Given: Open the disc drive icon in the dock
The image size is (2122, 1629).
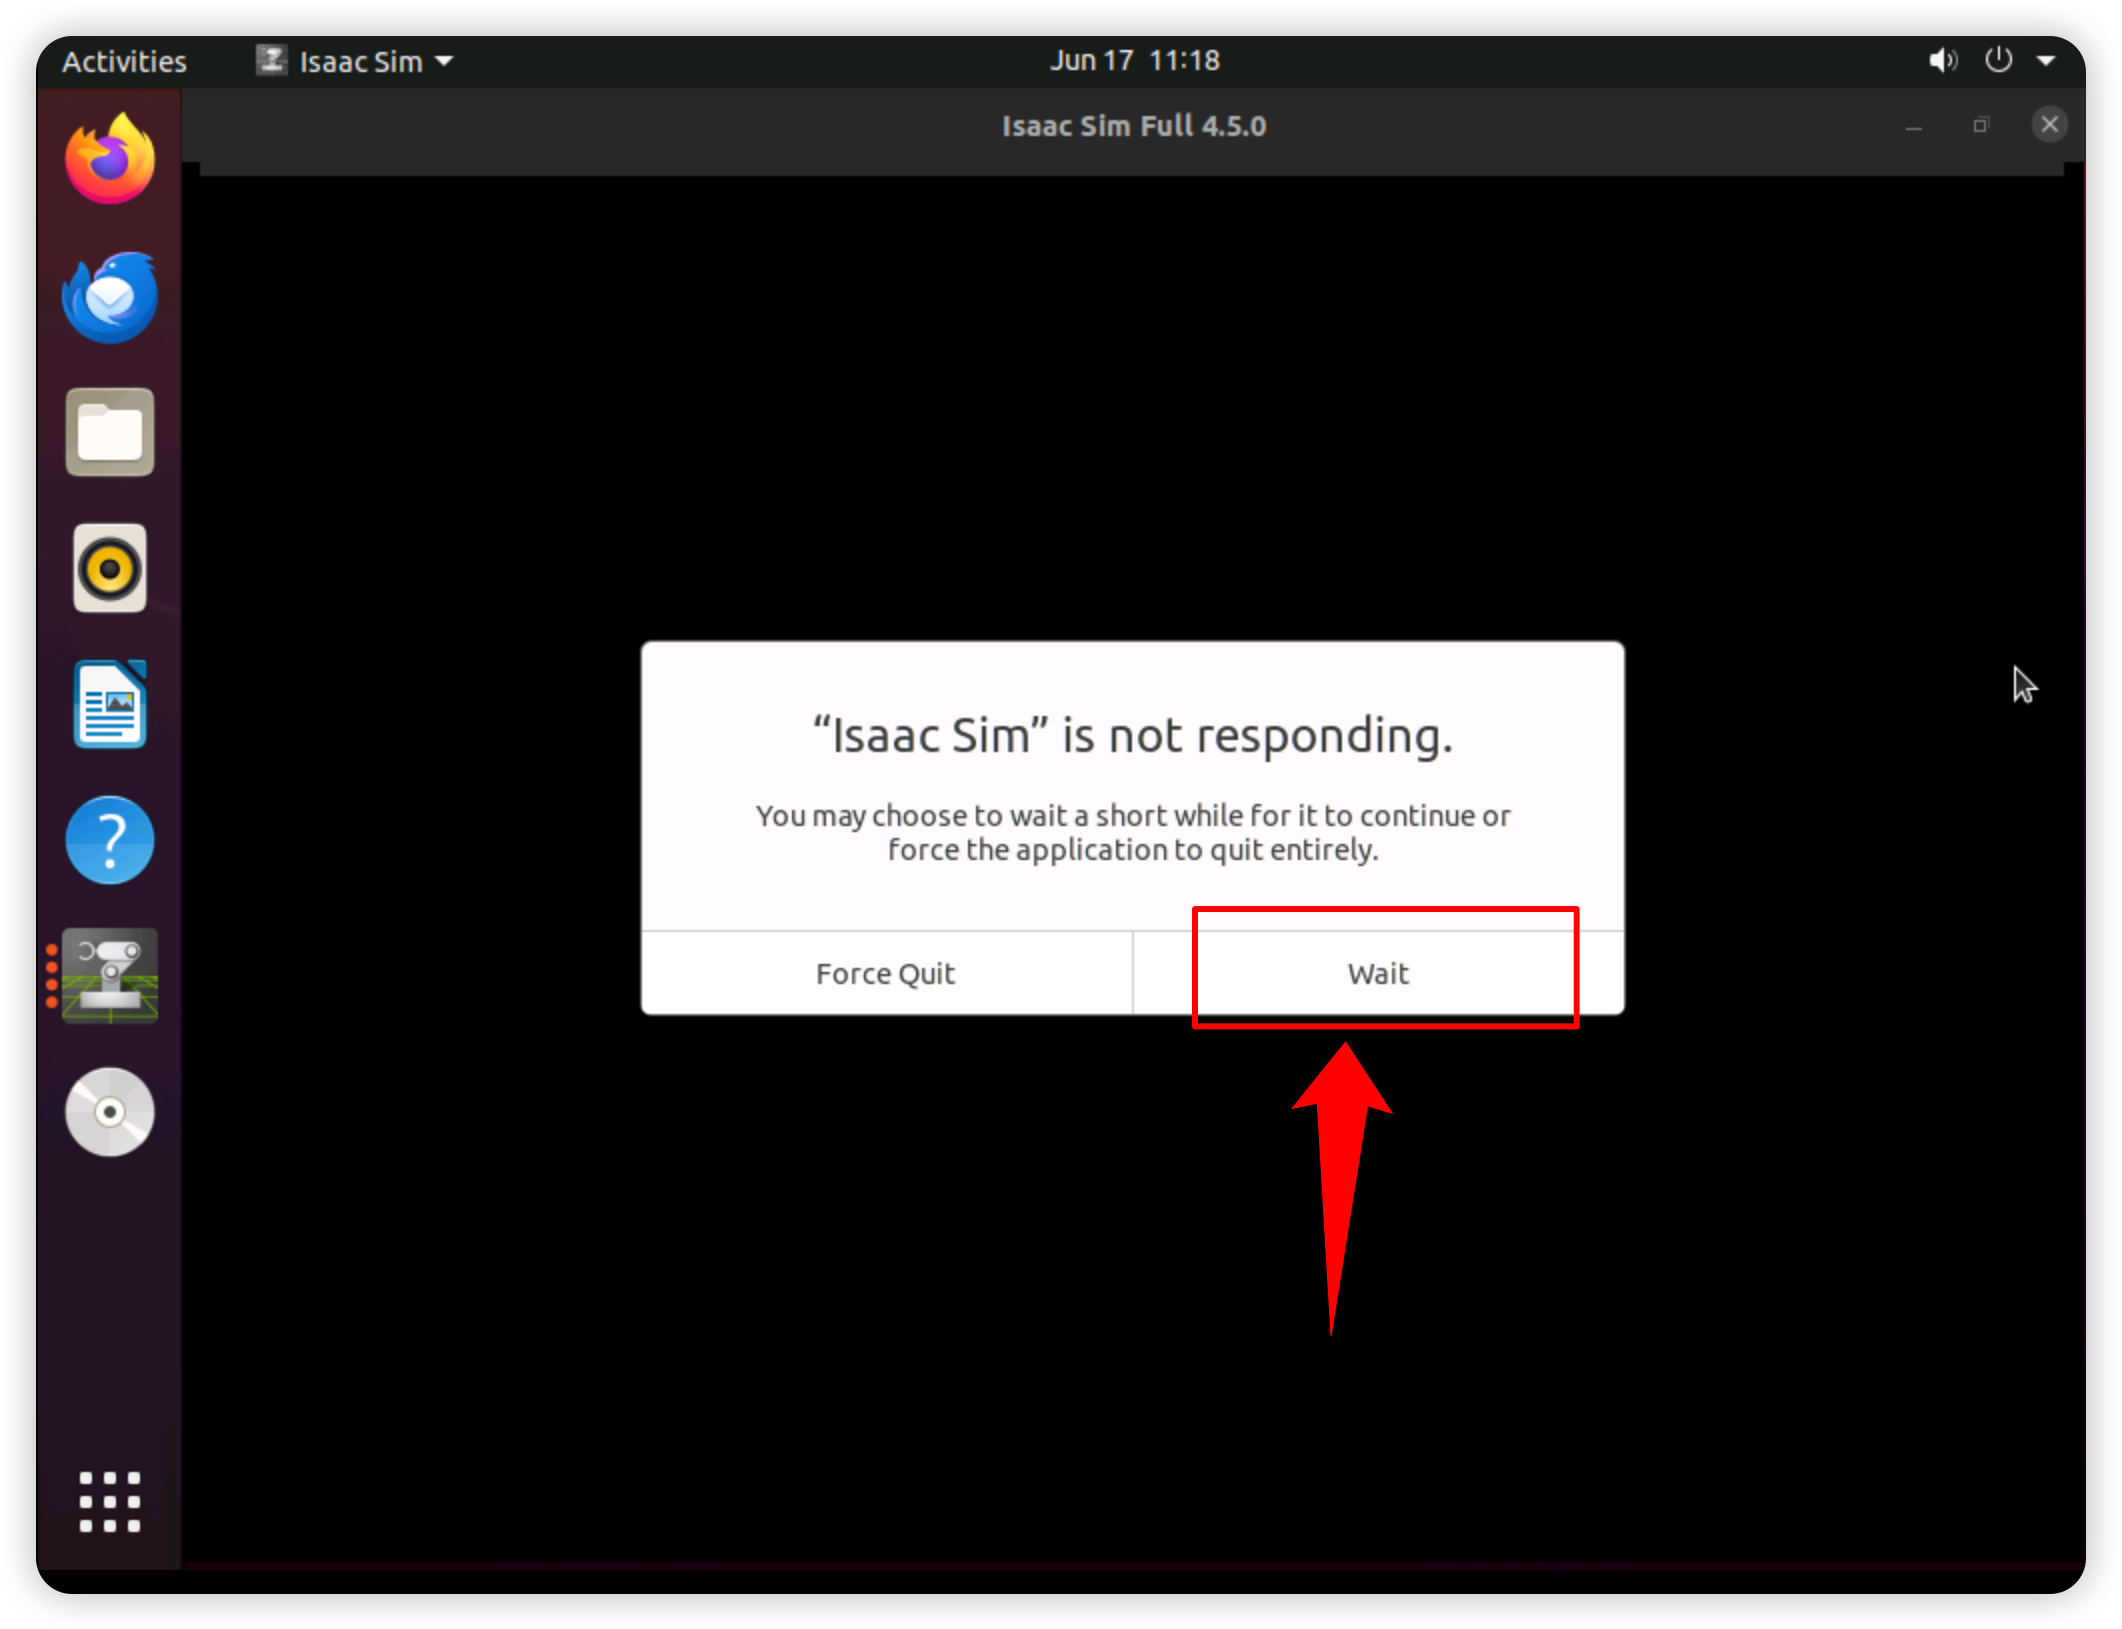Looking at the screenshot, I should [110, 1112].
